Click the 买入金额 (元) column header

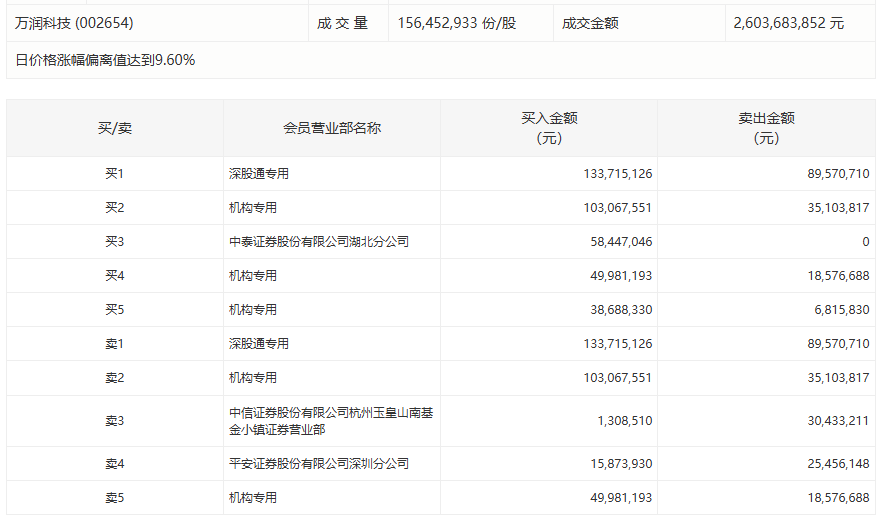pos(549,128)
